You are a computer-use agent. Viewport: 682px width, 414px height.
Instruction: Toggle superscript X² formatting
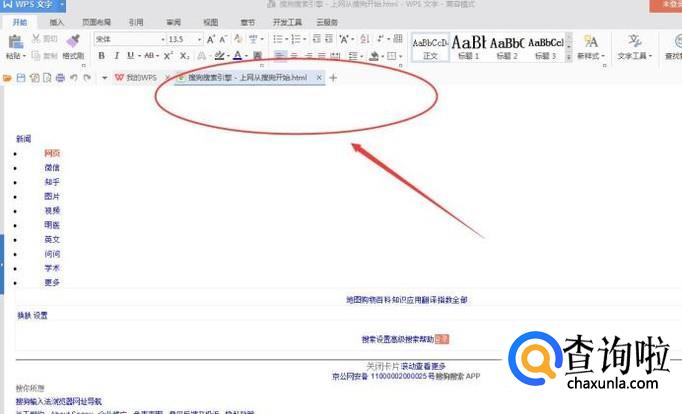[168, 56]
